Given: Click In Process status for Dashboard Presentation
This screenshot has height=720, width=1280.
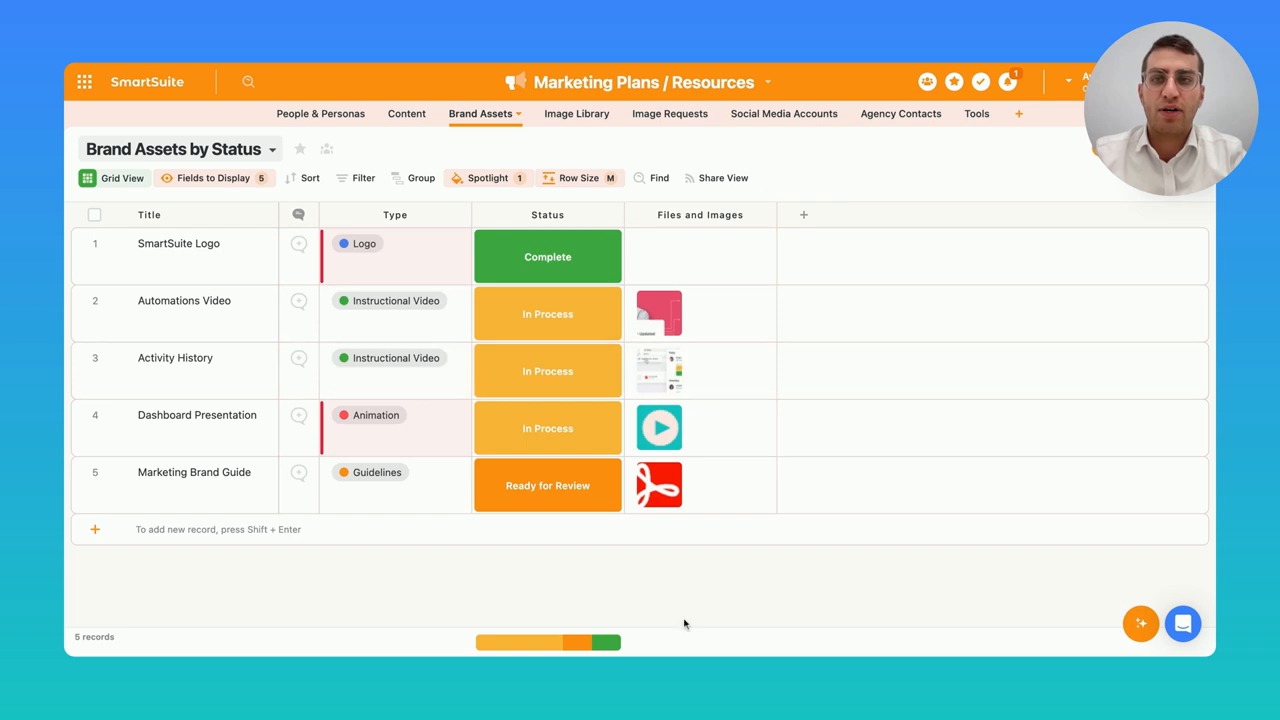Looking at the screenshot, I should point(548,428).
